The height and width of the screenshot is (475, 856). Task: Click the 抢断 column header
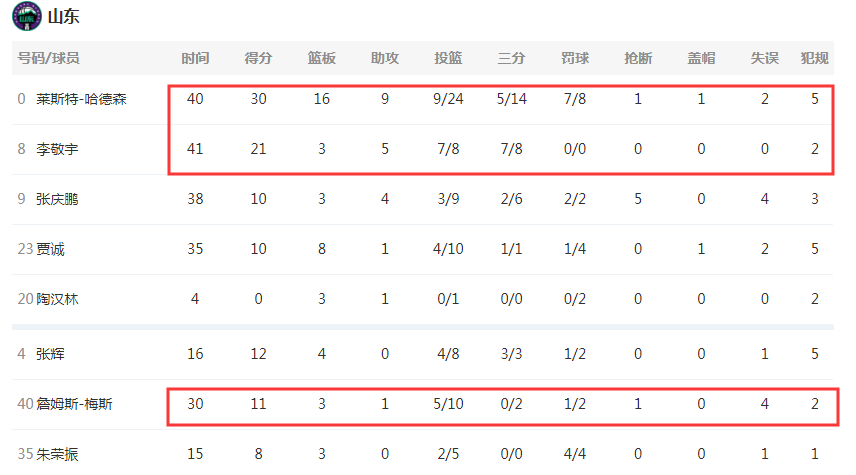(638, 58)
